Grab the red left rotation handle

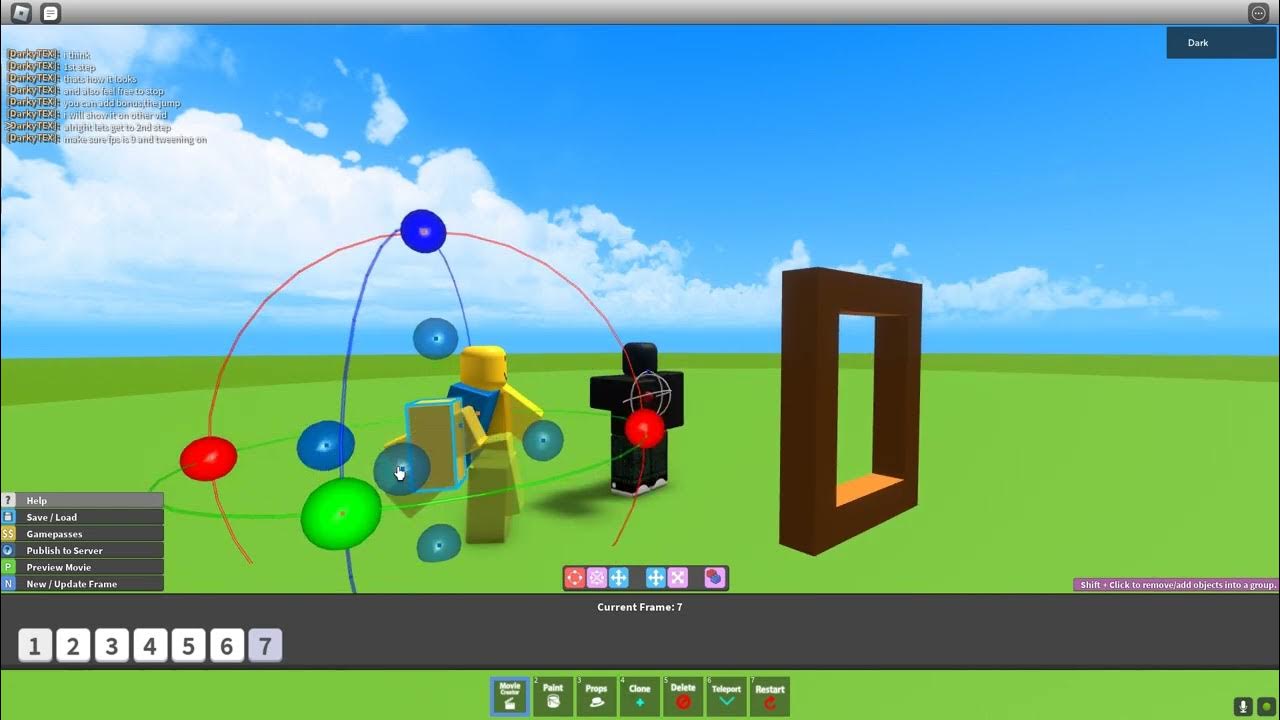(208, 458)
